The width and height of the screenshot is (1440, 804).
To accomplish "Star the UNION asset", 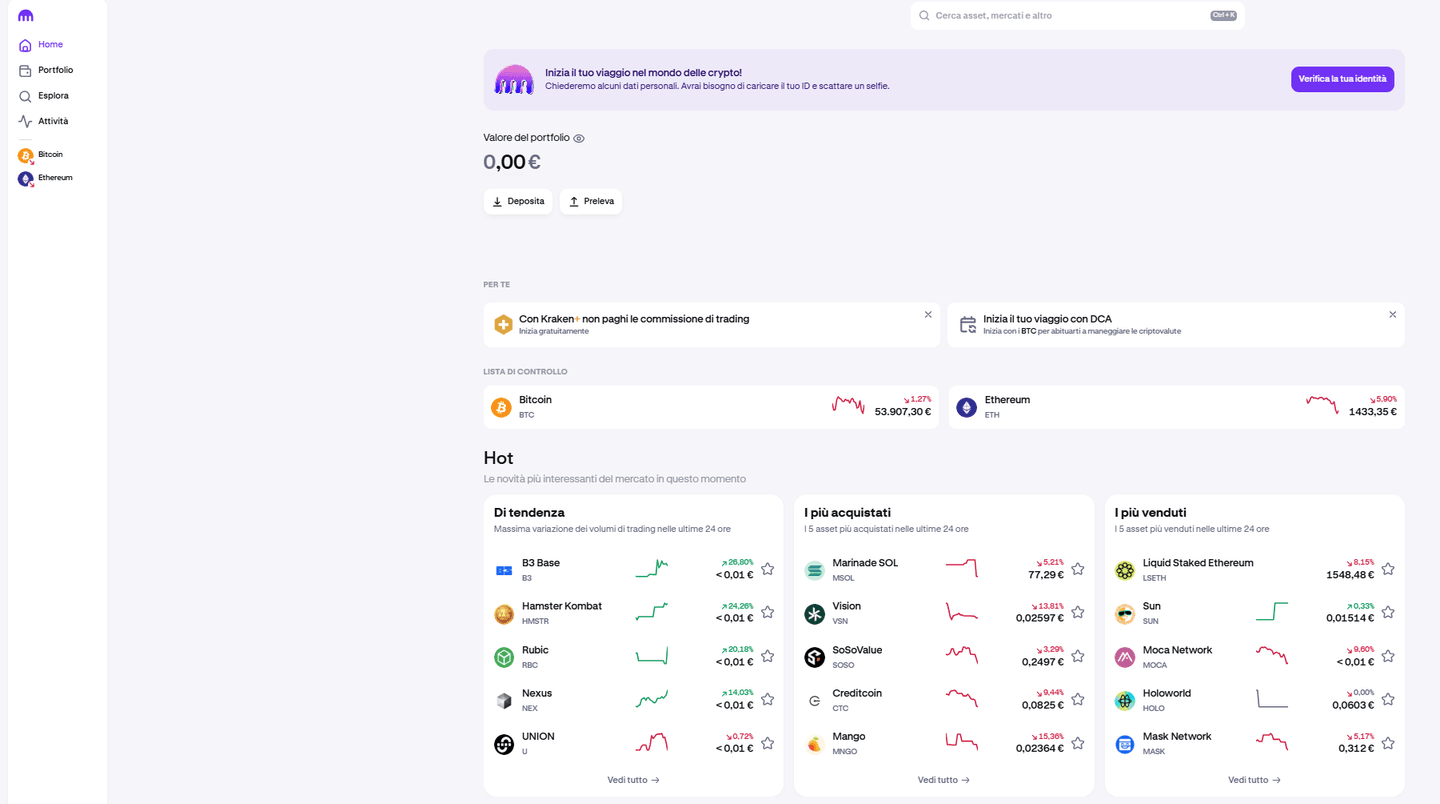I will 767,743.
